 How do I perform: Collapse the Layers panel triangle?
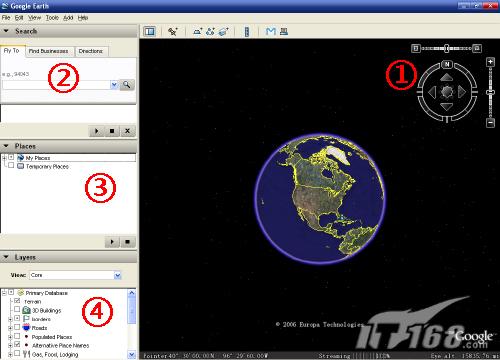[6, 257]
